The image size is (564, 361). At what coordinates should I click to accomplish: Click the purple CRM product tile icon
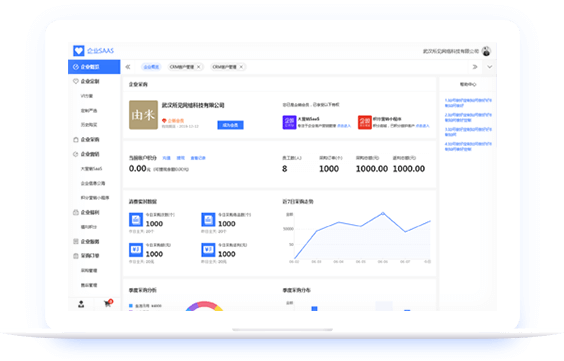pyautogui.click(x=289, y=122)
